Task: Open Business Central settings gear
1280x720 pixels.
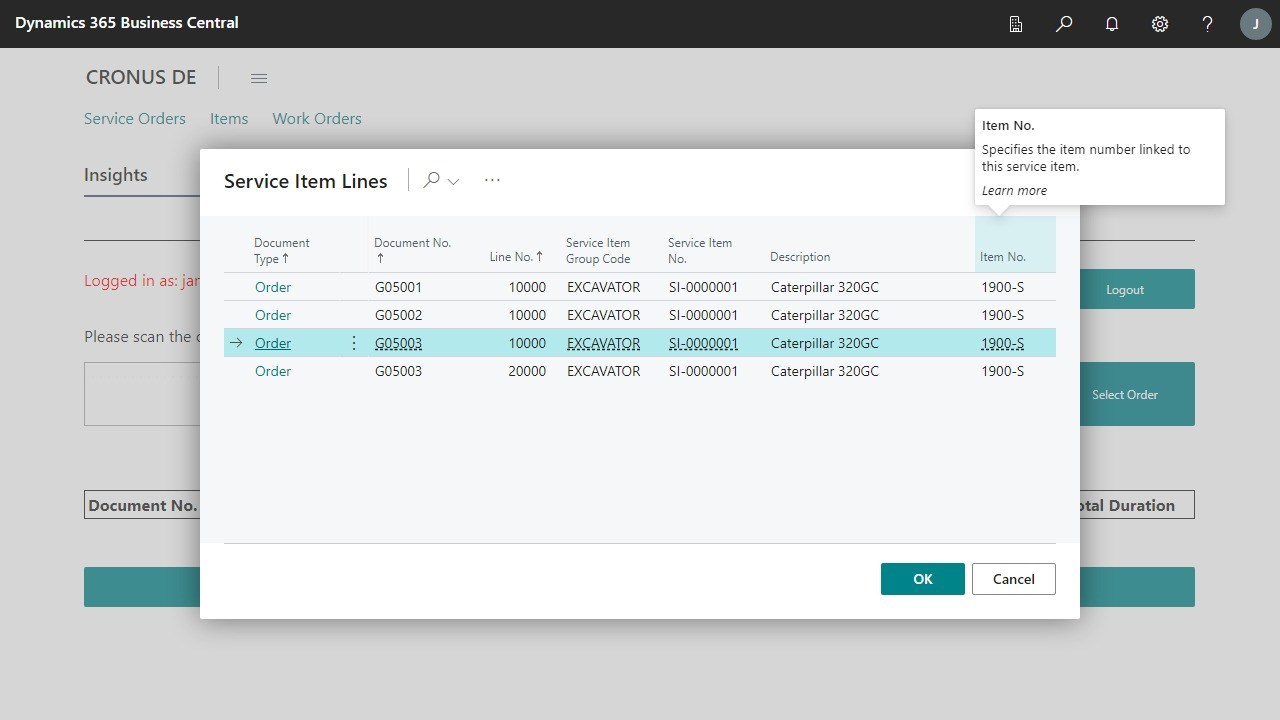Action: (1160, 23)
